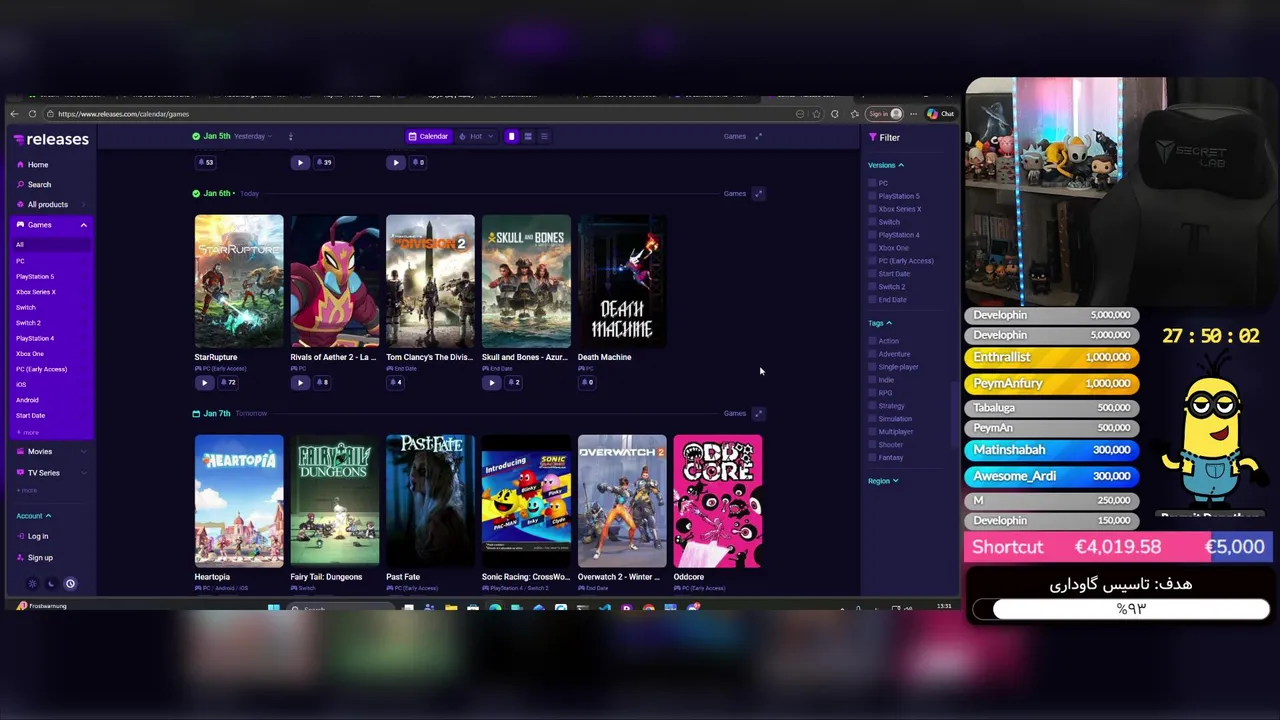The image size is (1280, 720).
Task: Click Death Machine bell showing 0
Action: (587, 382)
